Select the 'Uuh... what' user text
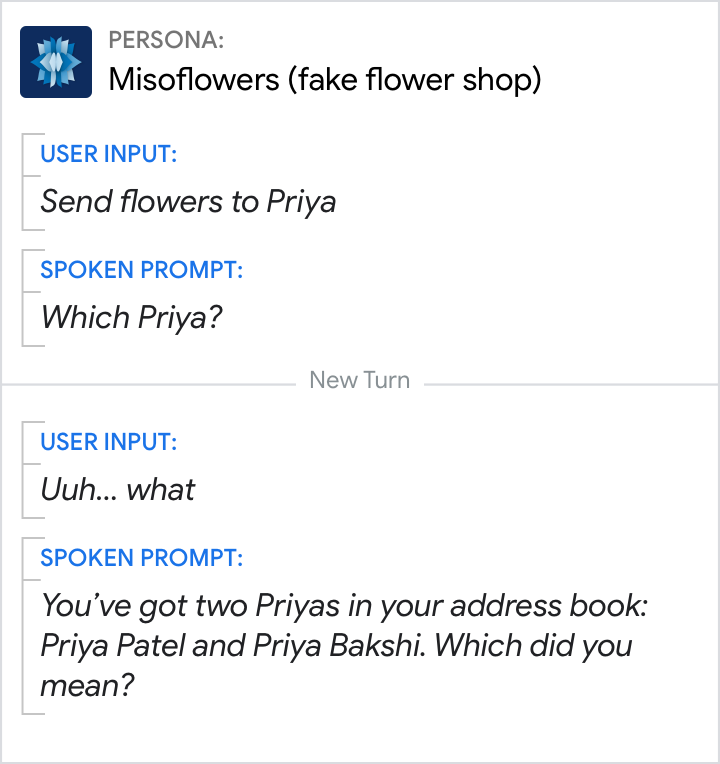The image size is (720, 764). click(117, 490)
